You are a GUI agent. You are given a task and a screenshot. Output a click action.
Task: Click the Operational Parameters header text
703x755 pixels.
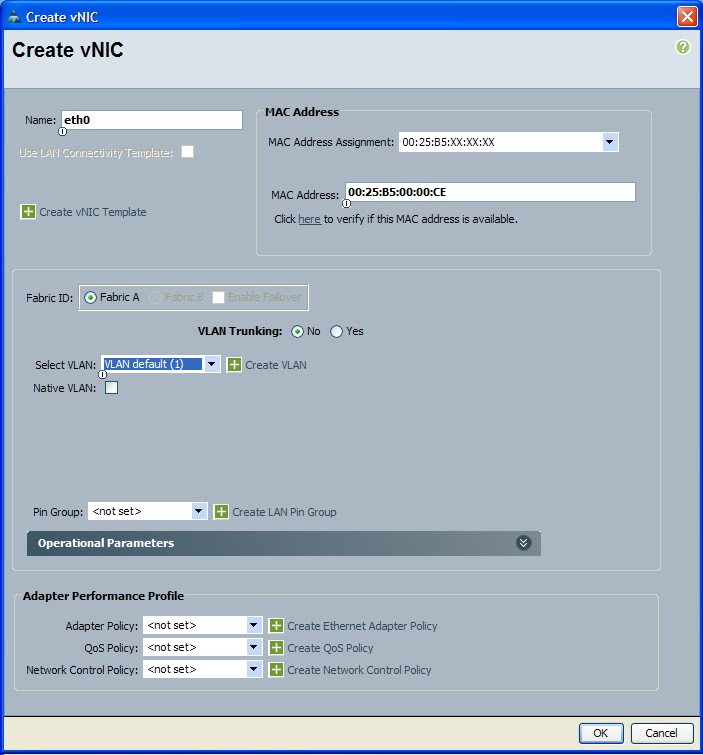click(106, 543)
